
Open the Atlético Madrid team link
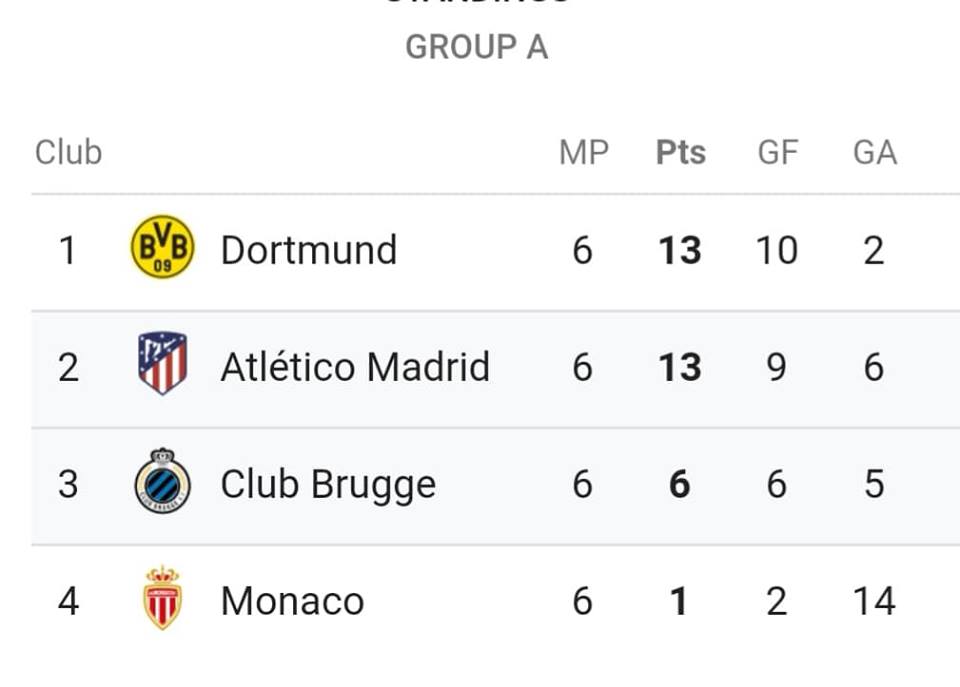click(x=355, y=367)
